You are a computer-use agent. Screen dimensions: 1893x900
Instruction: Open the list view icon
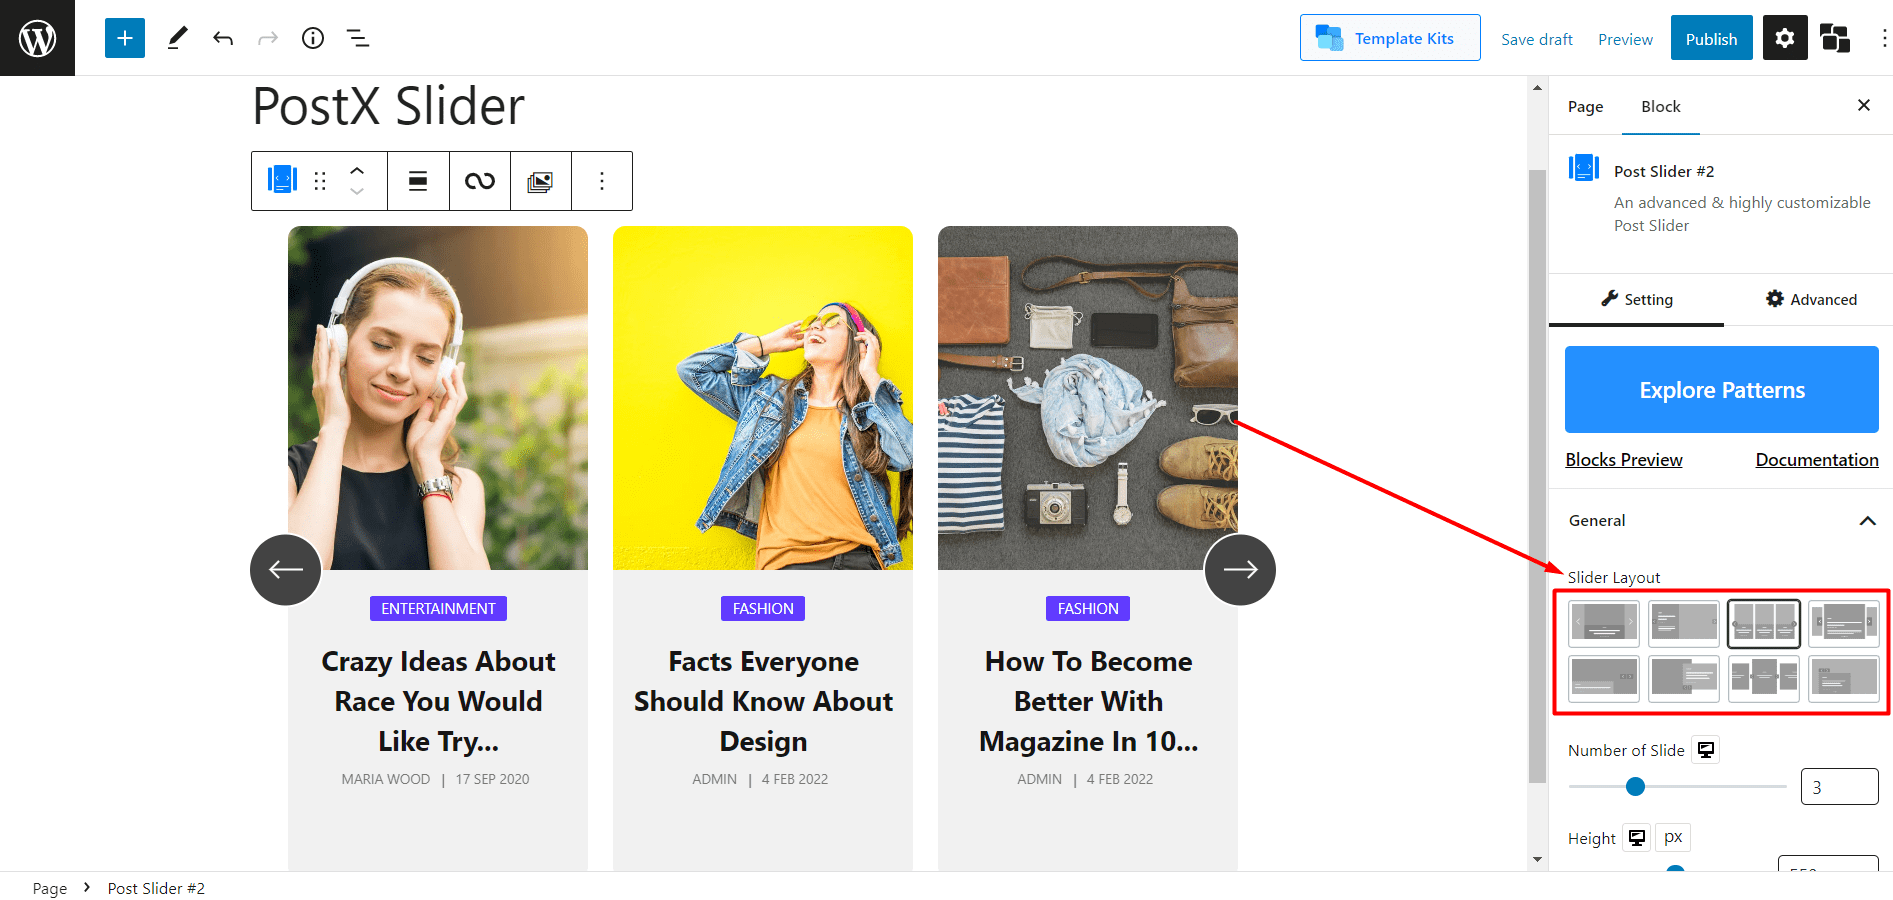coord(358,38)
